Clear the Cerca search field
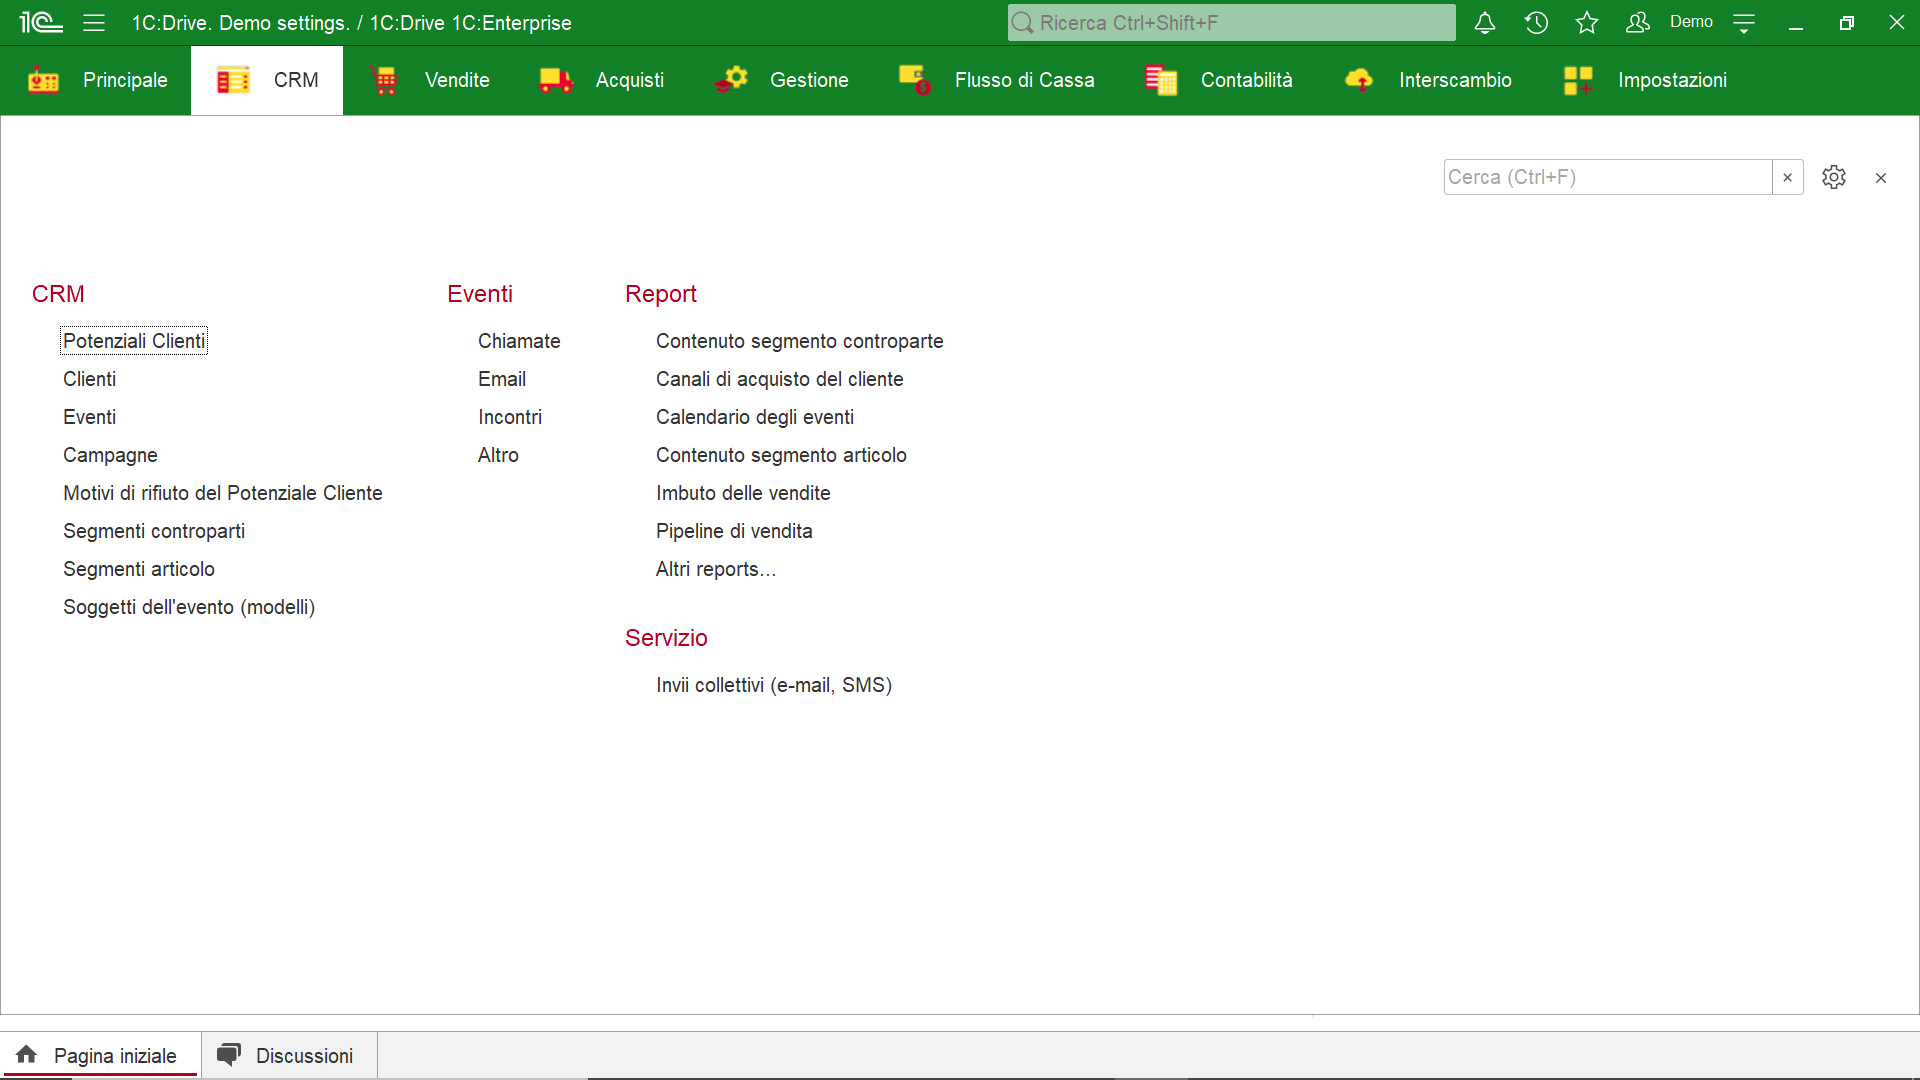 click(1788, 177)
